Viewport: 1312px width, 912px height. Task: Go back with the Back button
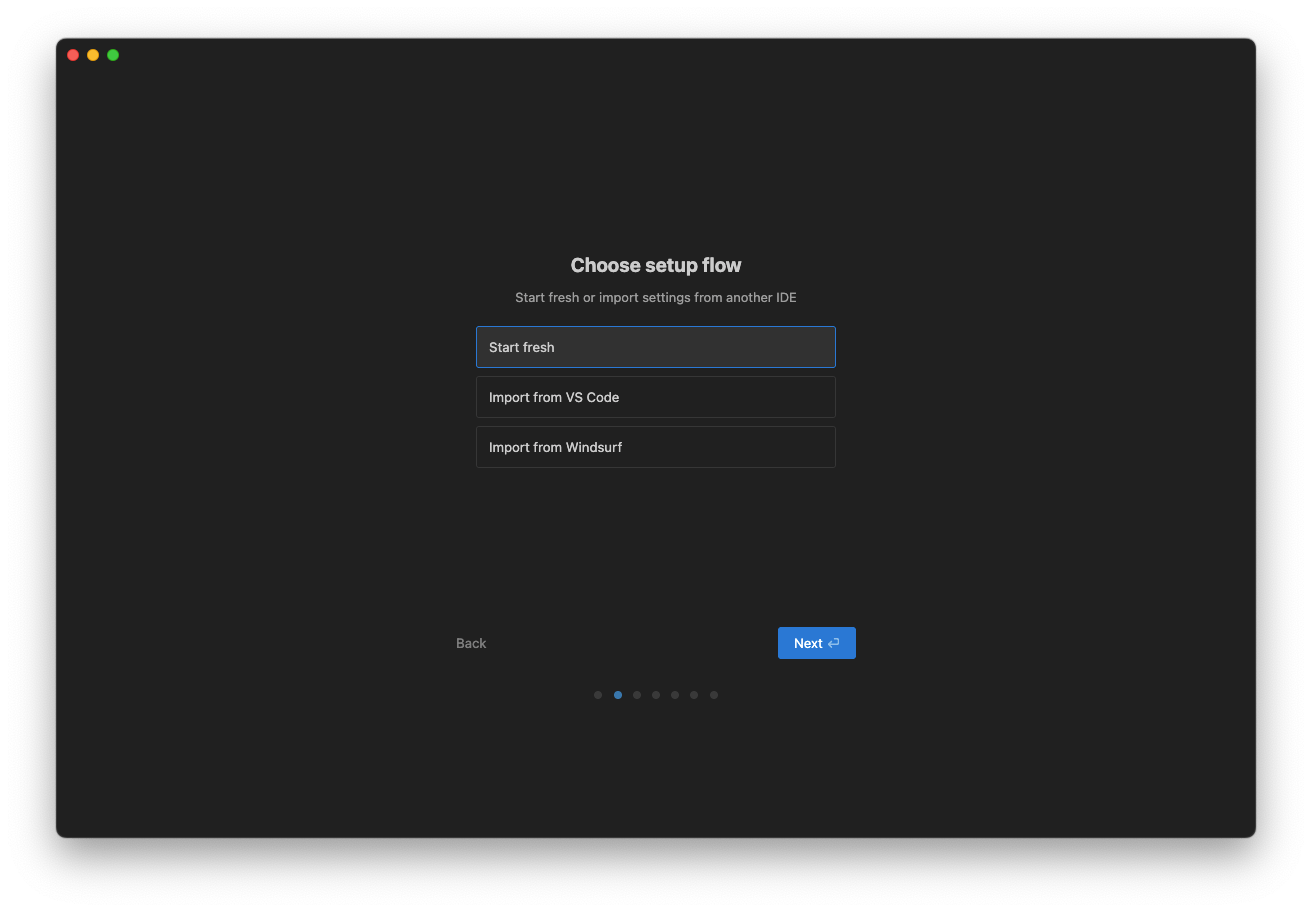pos(471,643)
